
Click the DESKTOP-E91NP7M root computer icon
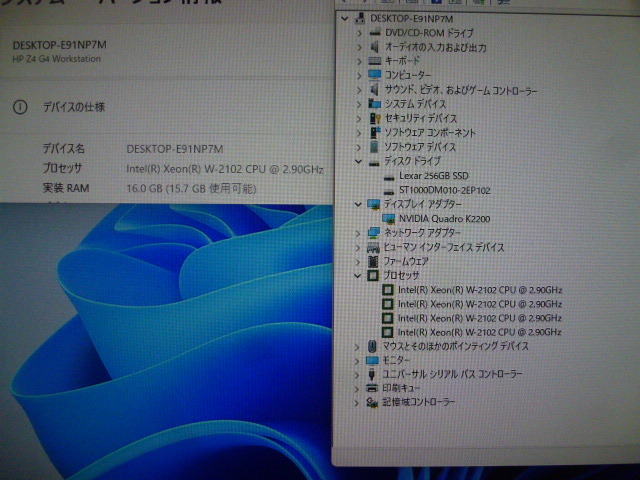pos(360,18)
